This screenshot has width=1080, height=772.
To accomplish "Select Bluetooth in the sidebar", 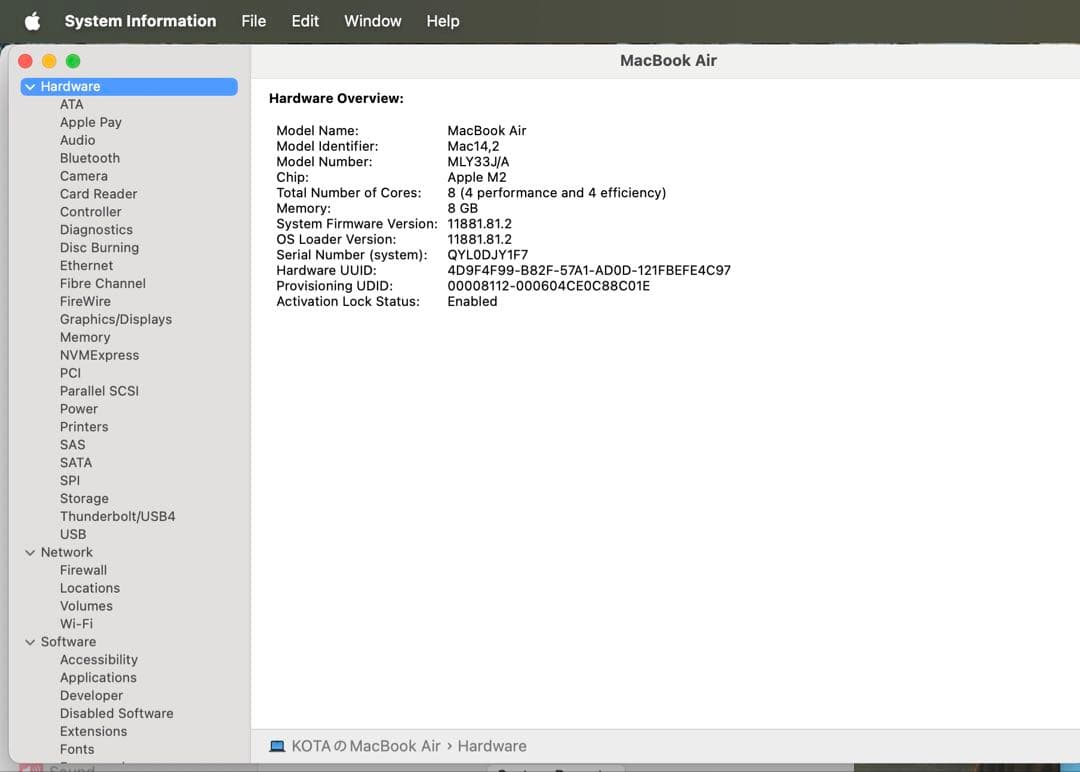I will click(89, 158).
